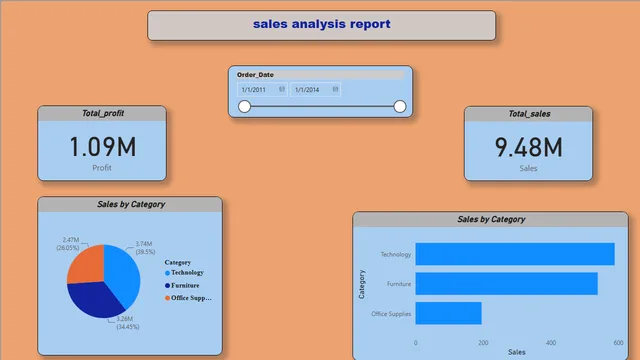Image resolution: width=640 pixels, height=360 pixels.
Task: Select Furniture in the pie chart legend
Action: [x=182, y=285]
